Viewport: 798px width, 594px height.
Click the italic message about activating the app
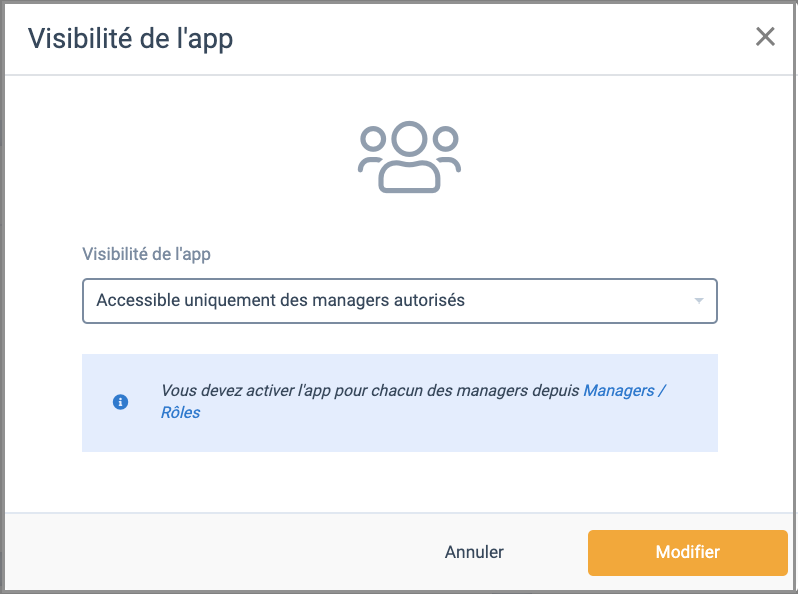(x=370, y=390)
